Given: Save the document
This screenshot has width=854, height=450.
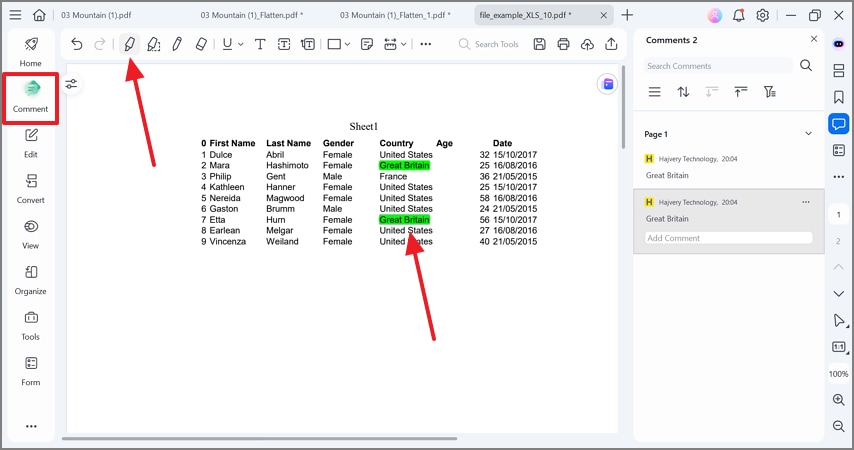Looking at the screenshot, I should coord(539,44).
